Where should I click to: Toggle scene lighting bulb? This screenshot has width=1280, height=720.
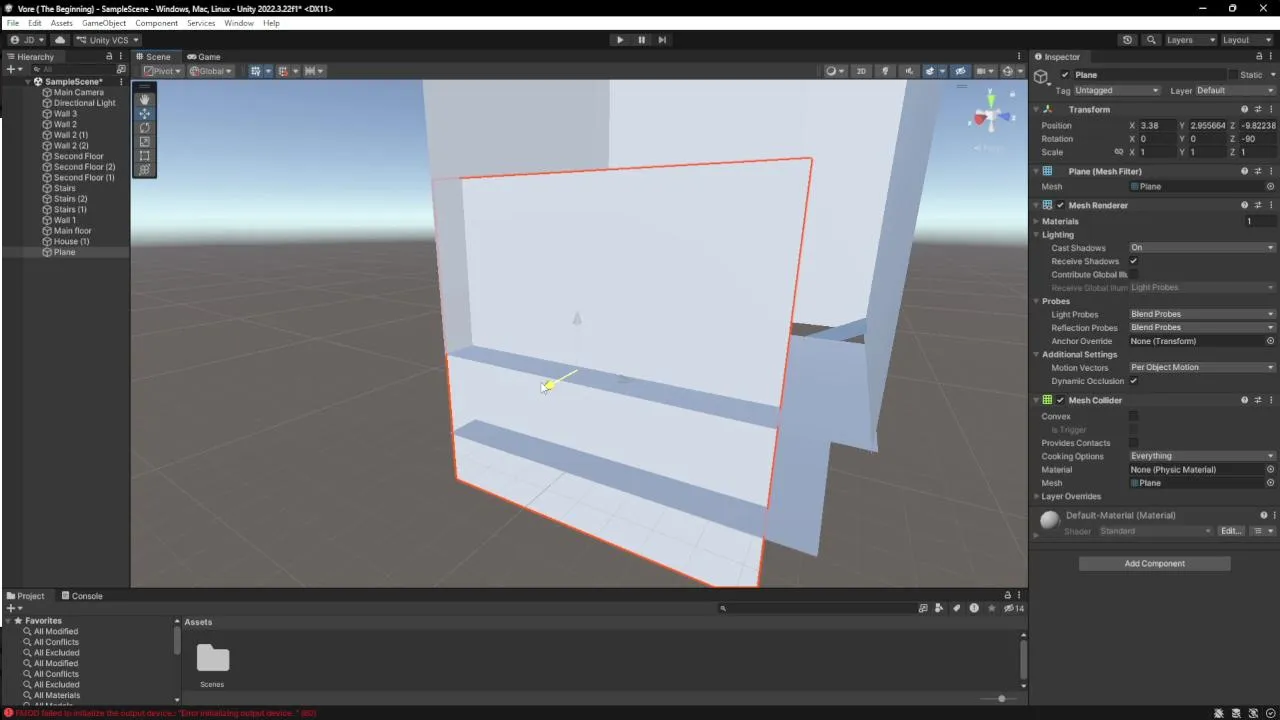coord(885,71)
